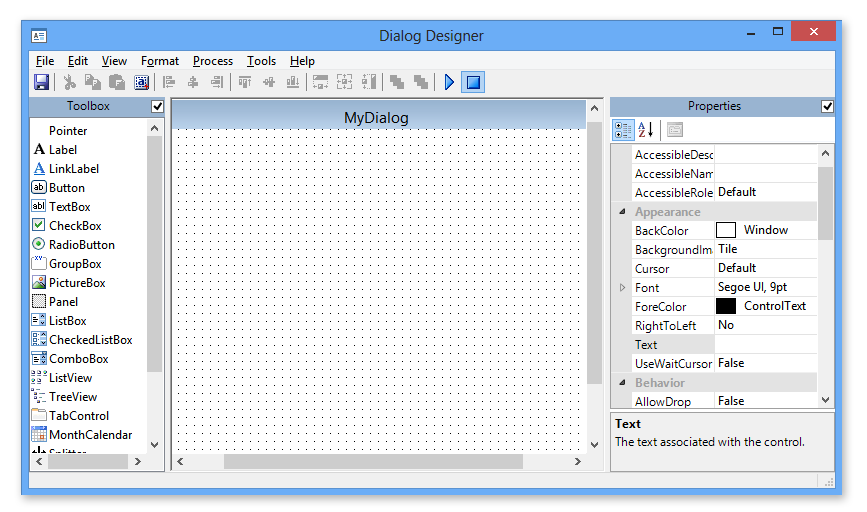This screenshot has width=867, height=512.
Task: Click the ForeColor black color swatch
Action: click(726, 307)
